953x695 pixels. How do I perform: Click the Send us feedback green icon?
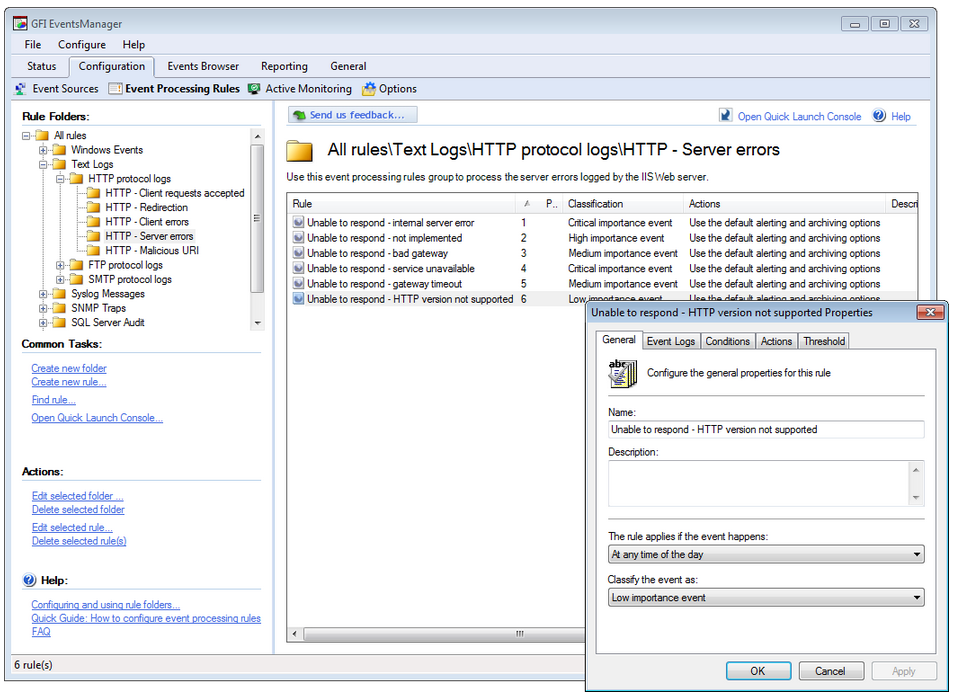(298, 115)
